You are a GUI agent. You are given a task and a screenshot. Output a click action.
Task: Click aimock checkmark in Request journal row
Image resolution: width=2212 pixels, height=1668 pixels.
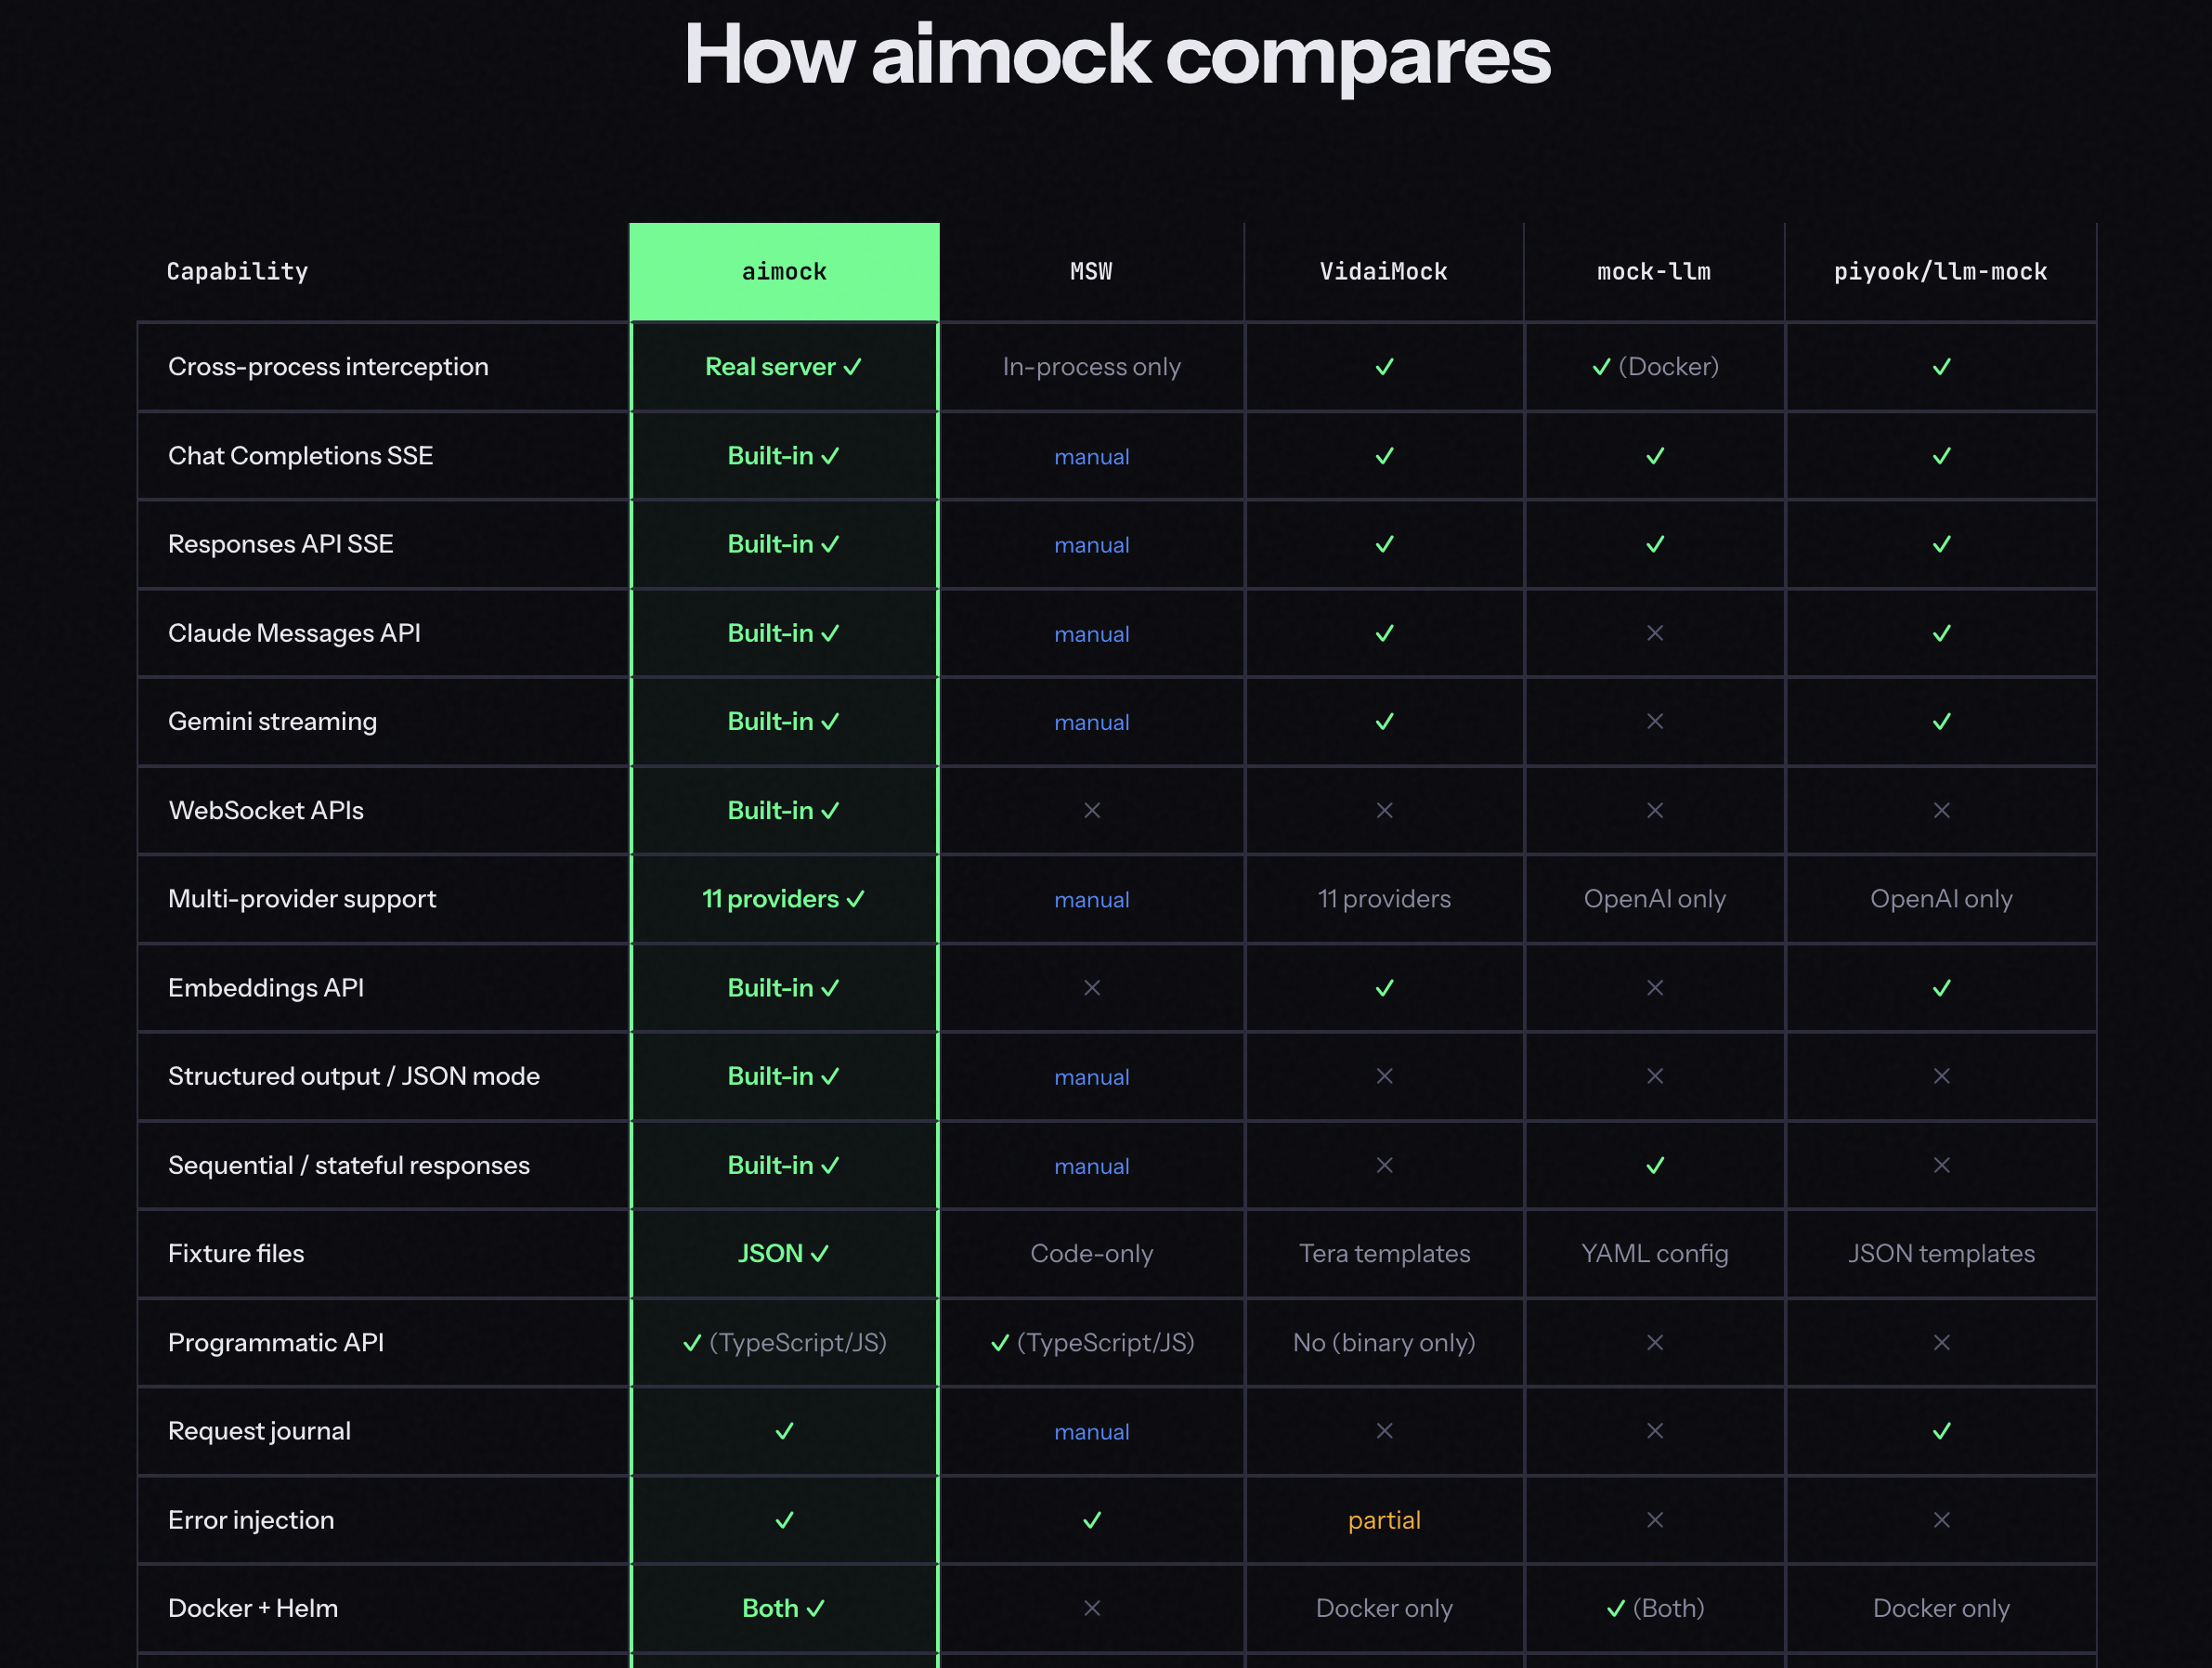785,1432
